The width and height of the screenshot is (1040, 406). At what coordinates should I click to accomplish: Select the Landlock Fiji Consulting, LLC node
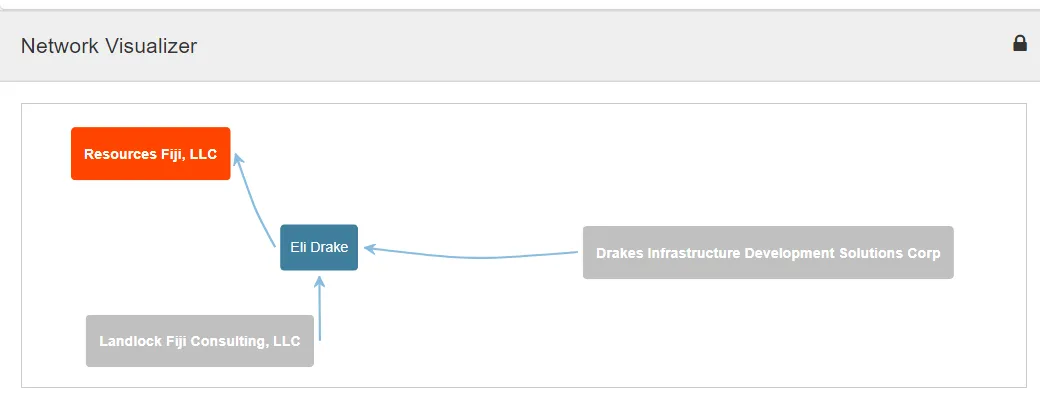[199, 341]
